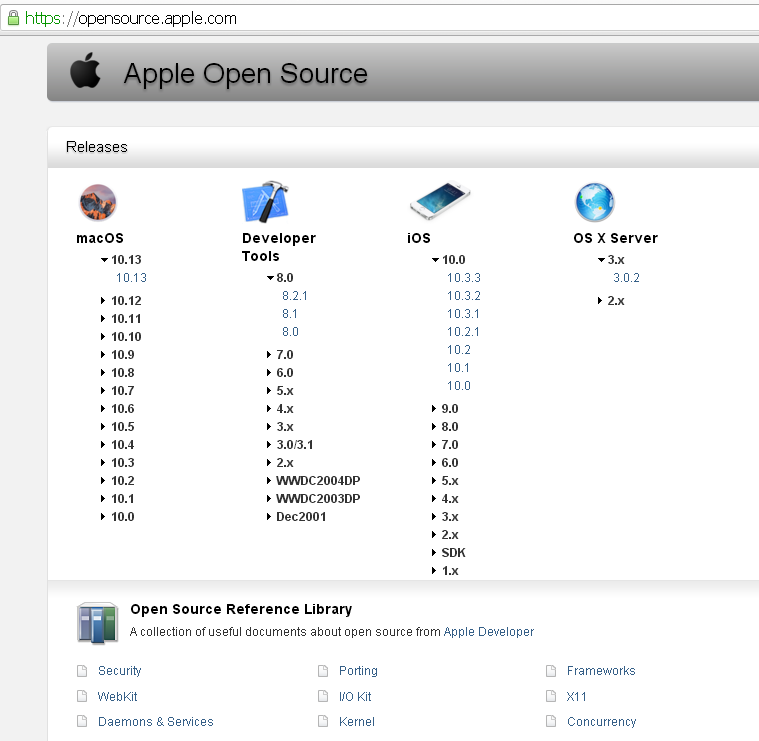This screenshot has width=759, height=741.
Task: Open the Kernel reference document
Action: point(357,722)
